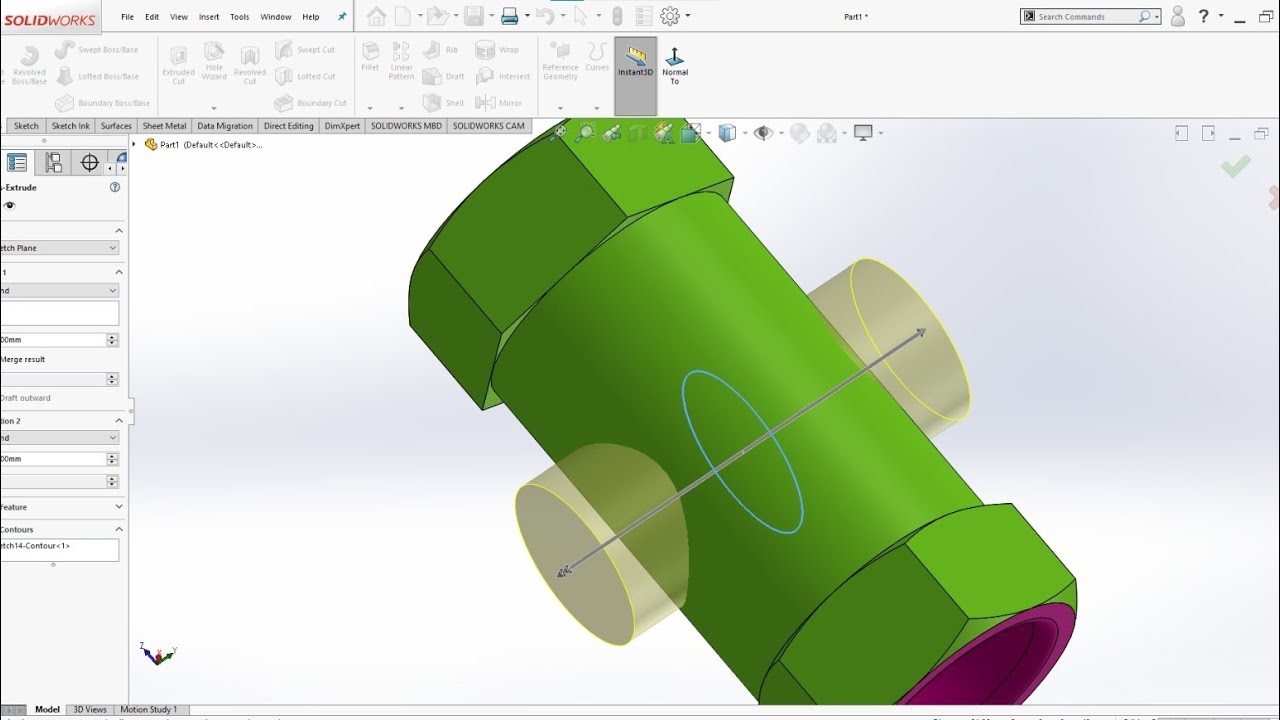
Task: Click the Print icon
Action: 509,16
